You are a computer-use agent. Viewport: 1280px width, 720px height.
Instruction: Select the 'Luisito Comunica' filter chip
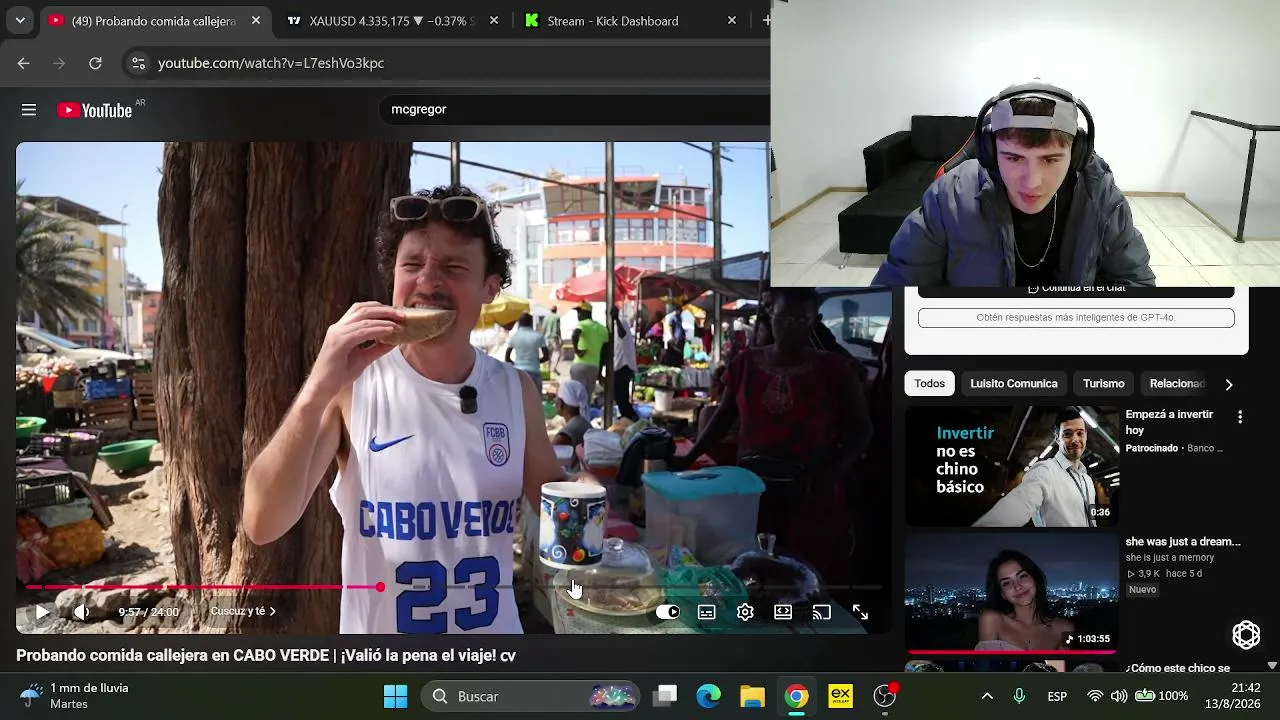point(1014,384)
